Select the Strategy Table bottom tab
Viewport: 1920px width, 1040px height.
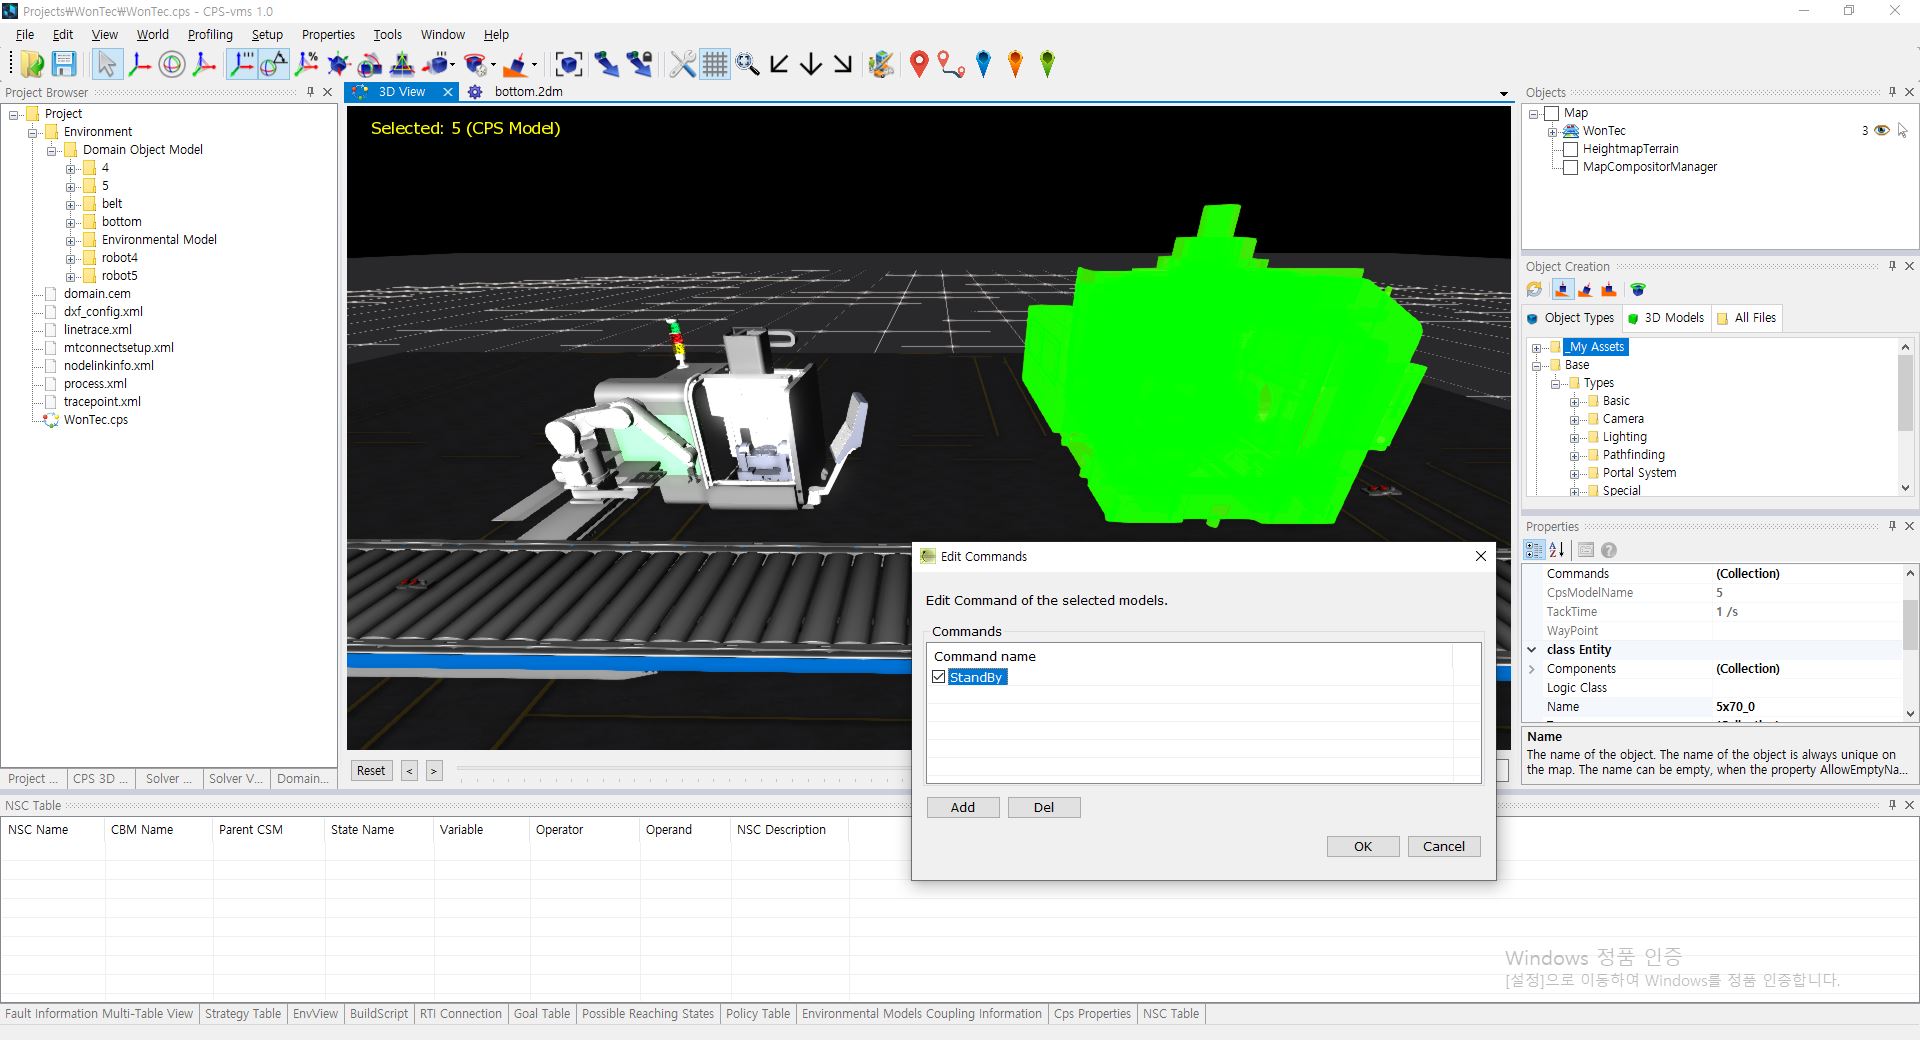243,1014
